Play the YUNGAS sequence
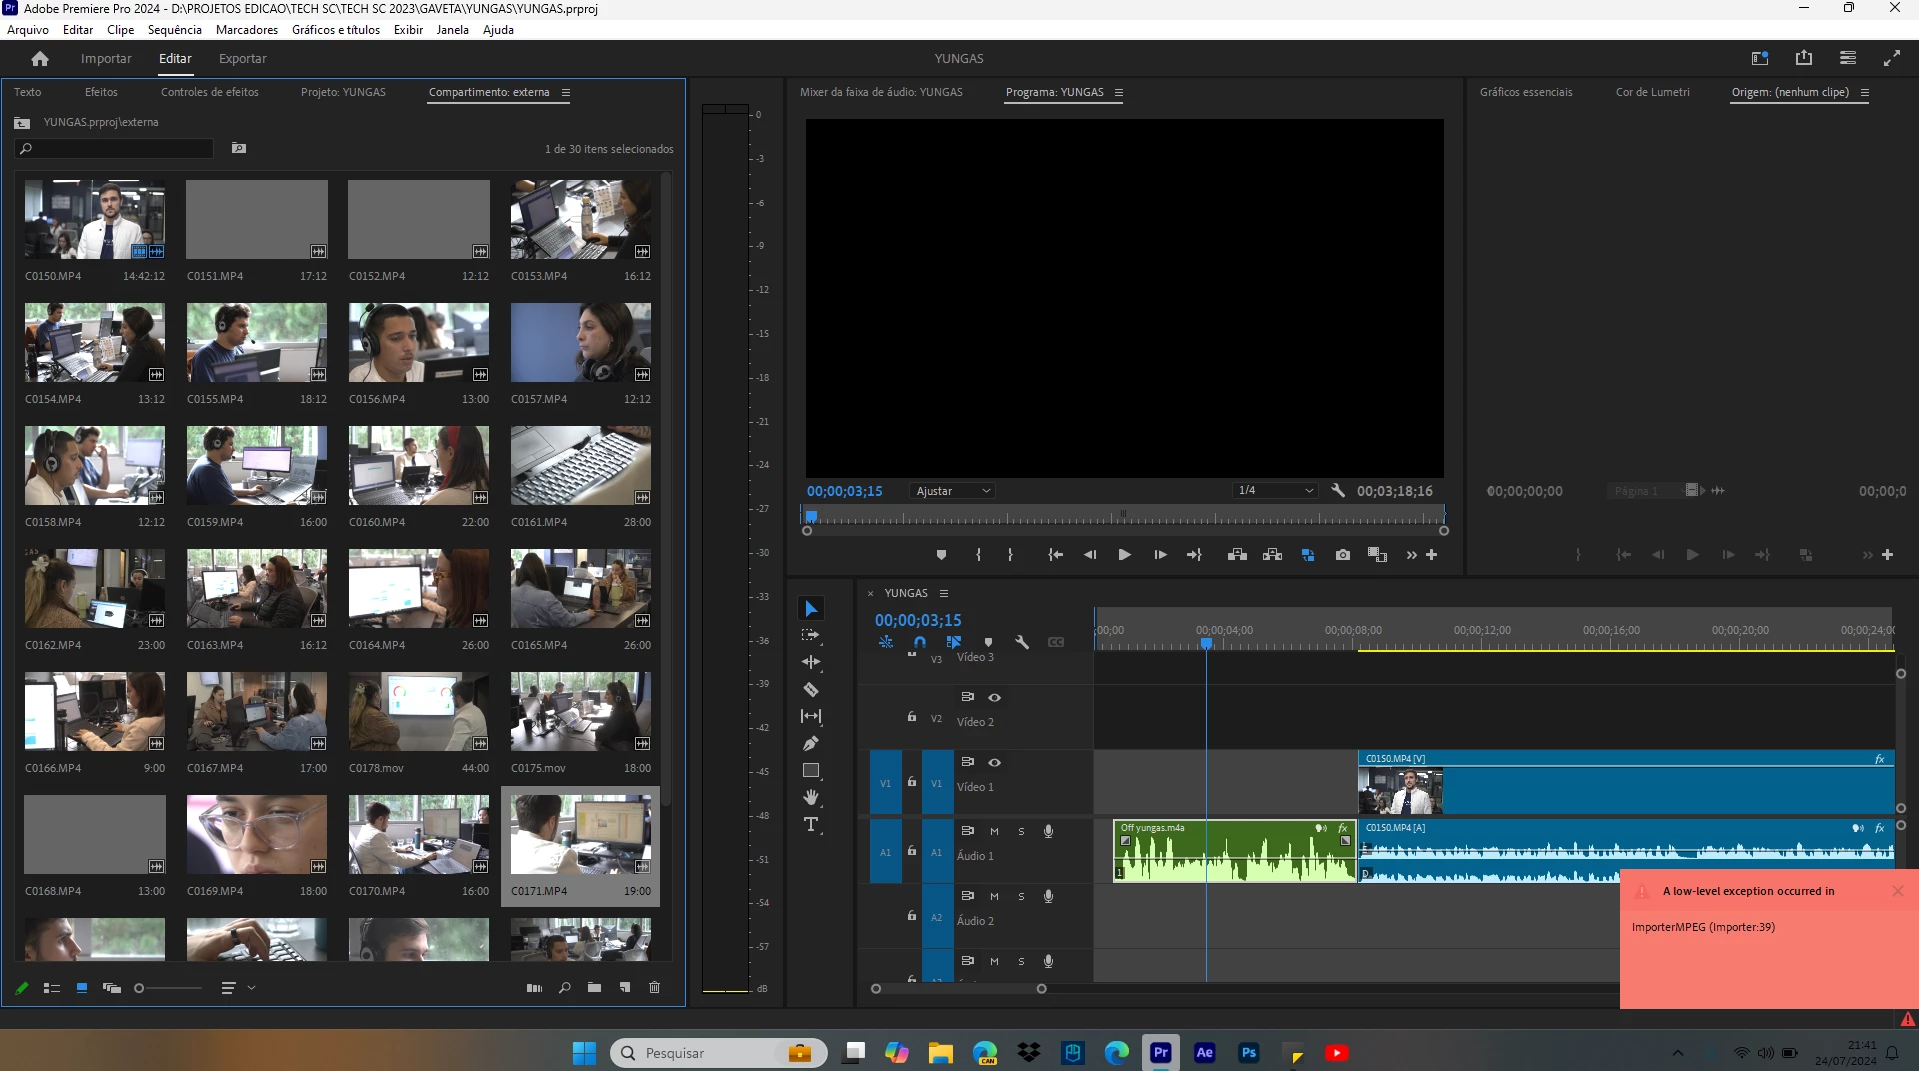The image size is (1919, 1071). tap(1125, 555)
